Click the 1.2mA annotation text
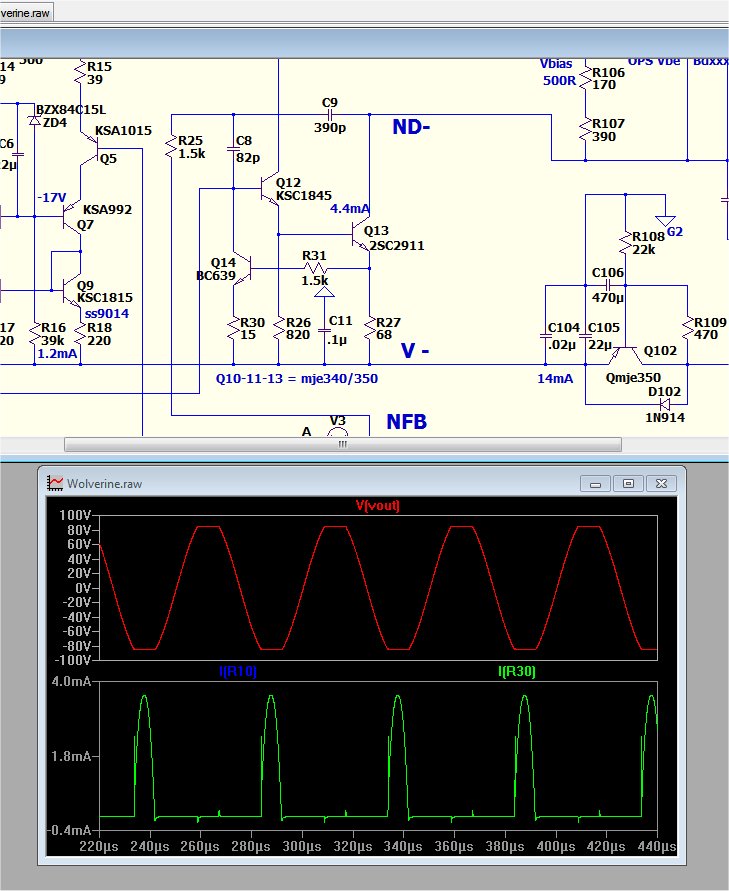 57,353
